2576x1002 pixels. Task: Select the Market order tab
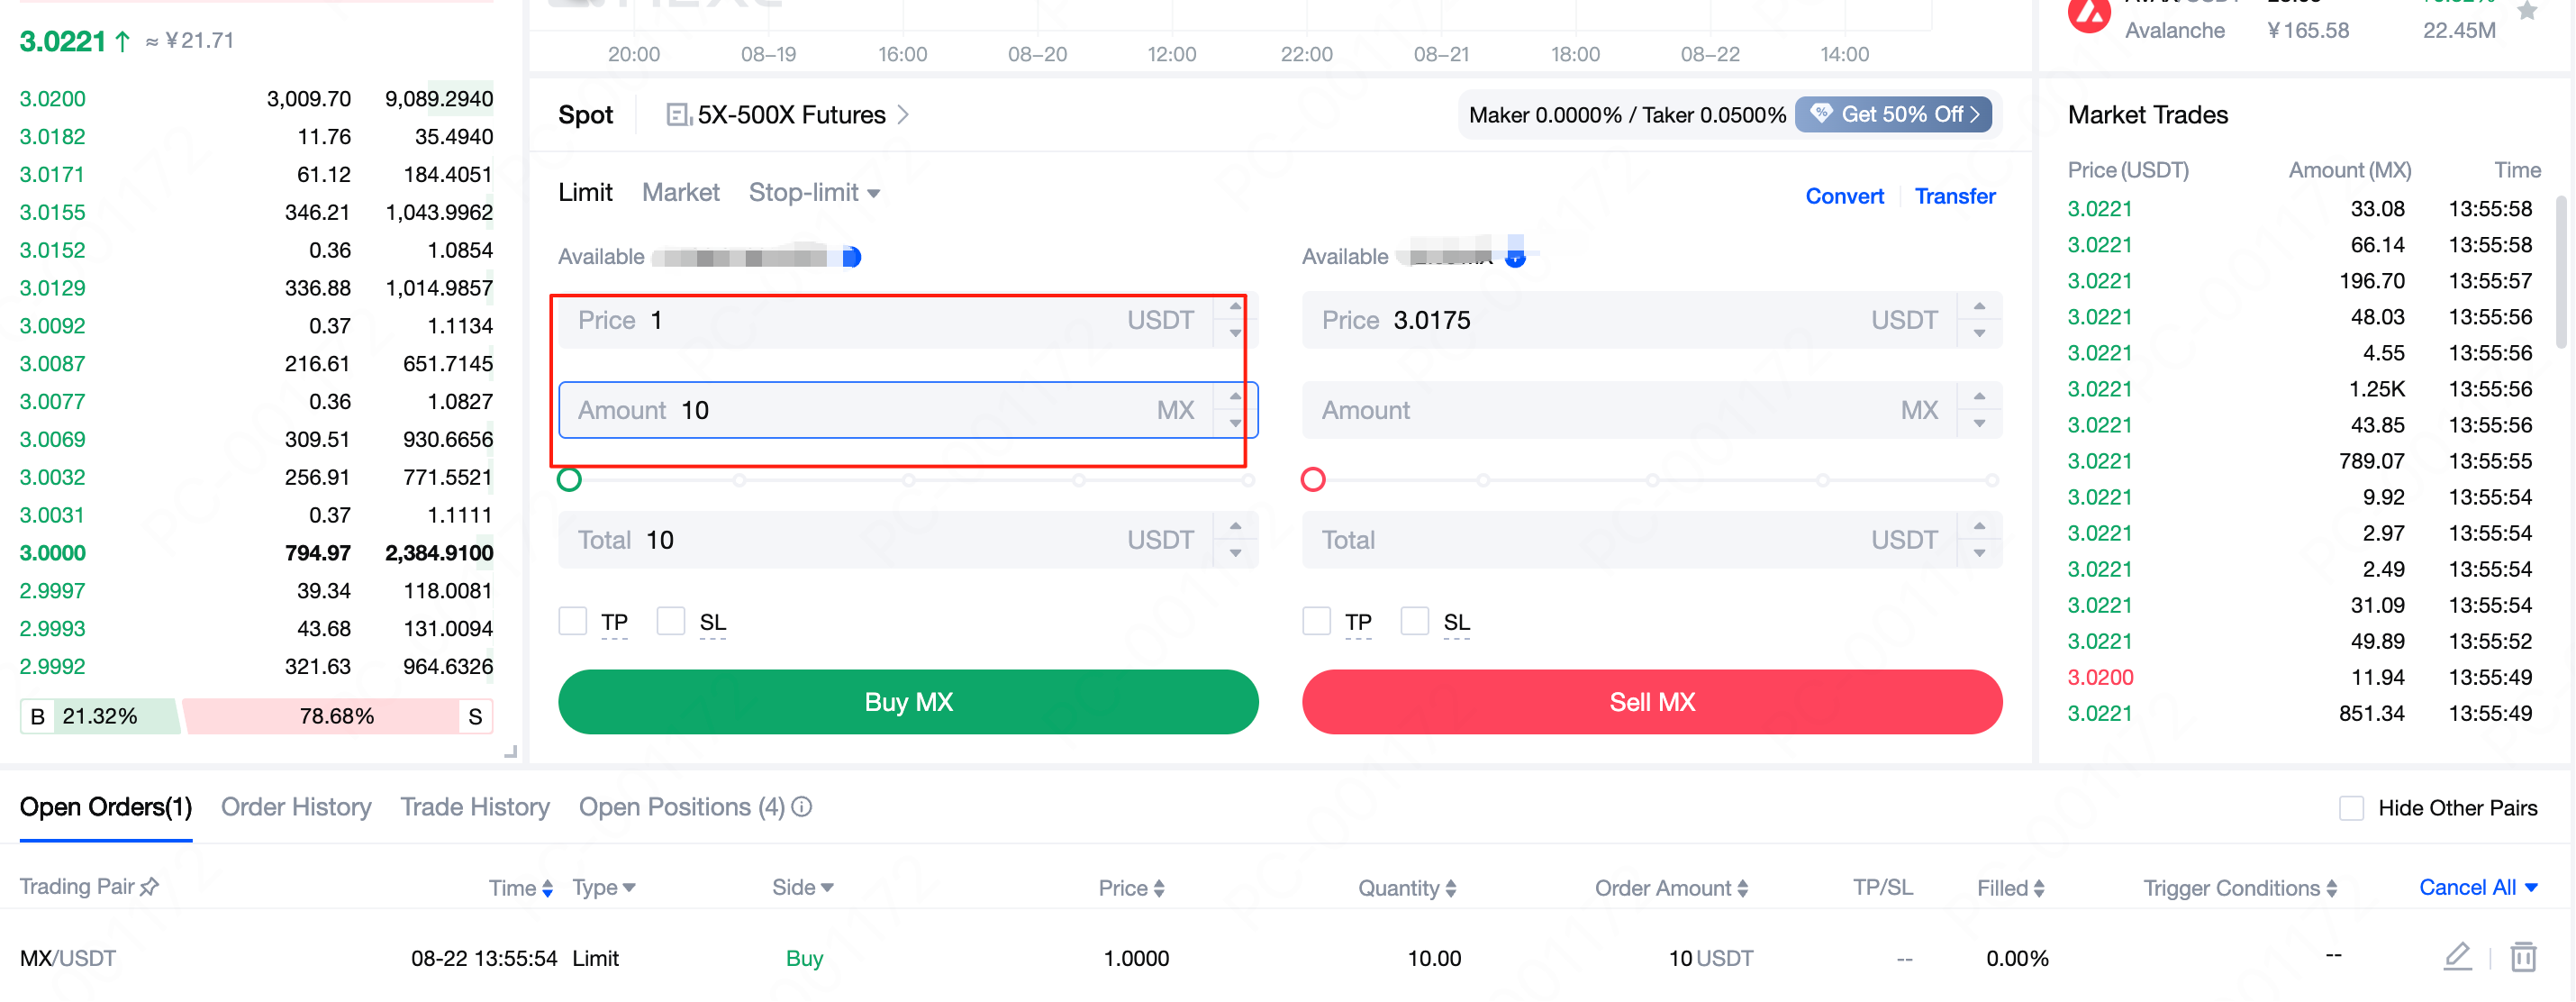click(x=680, y=192)
